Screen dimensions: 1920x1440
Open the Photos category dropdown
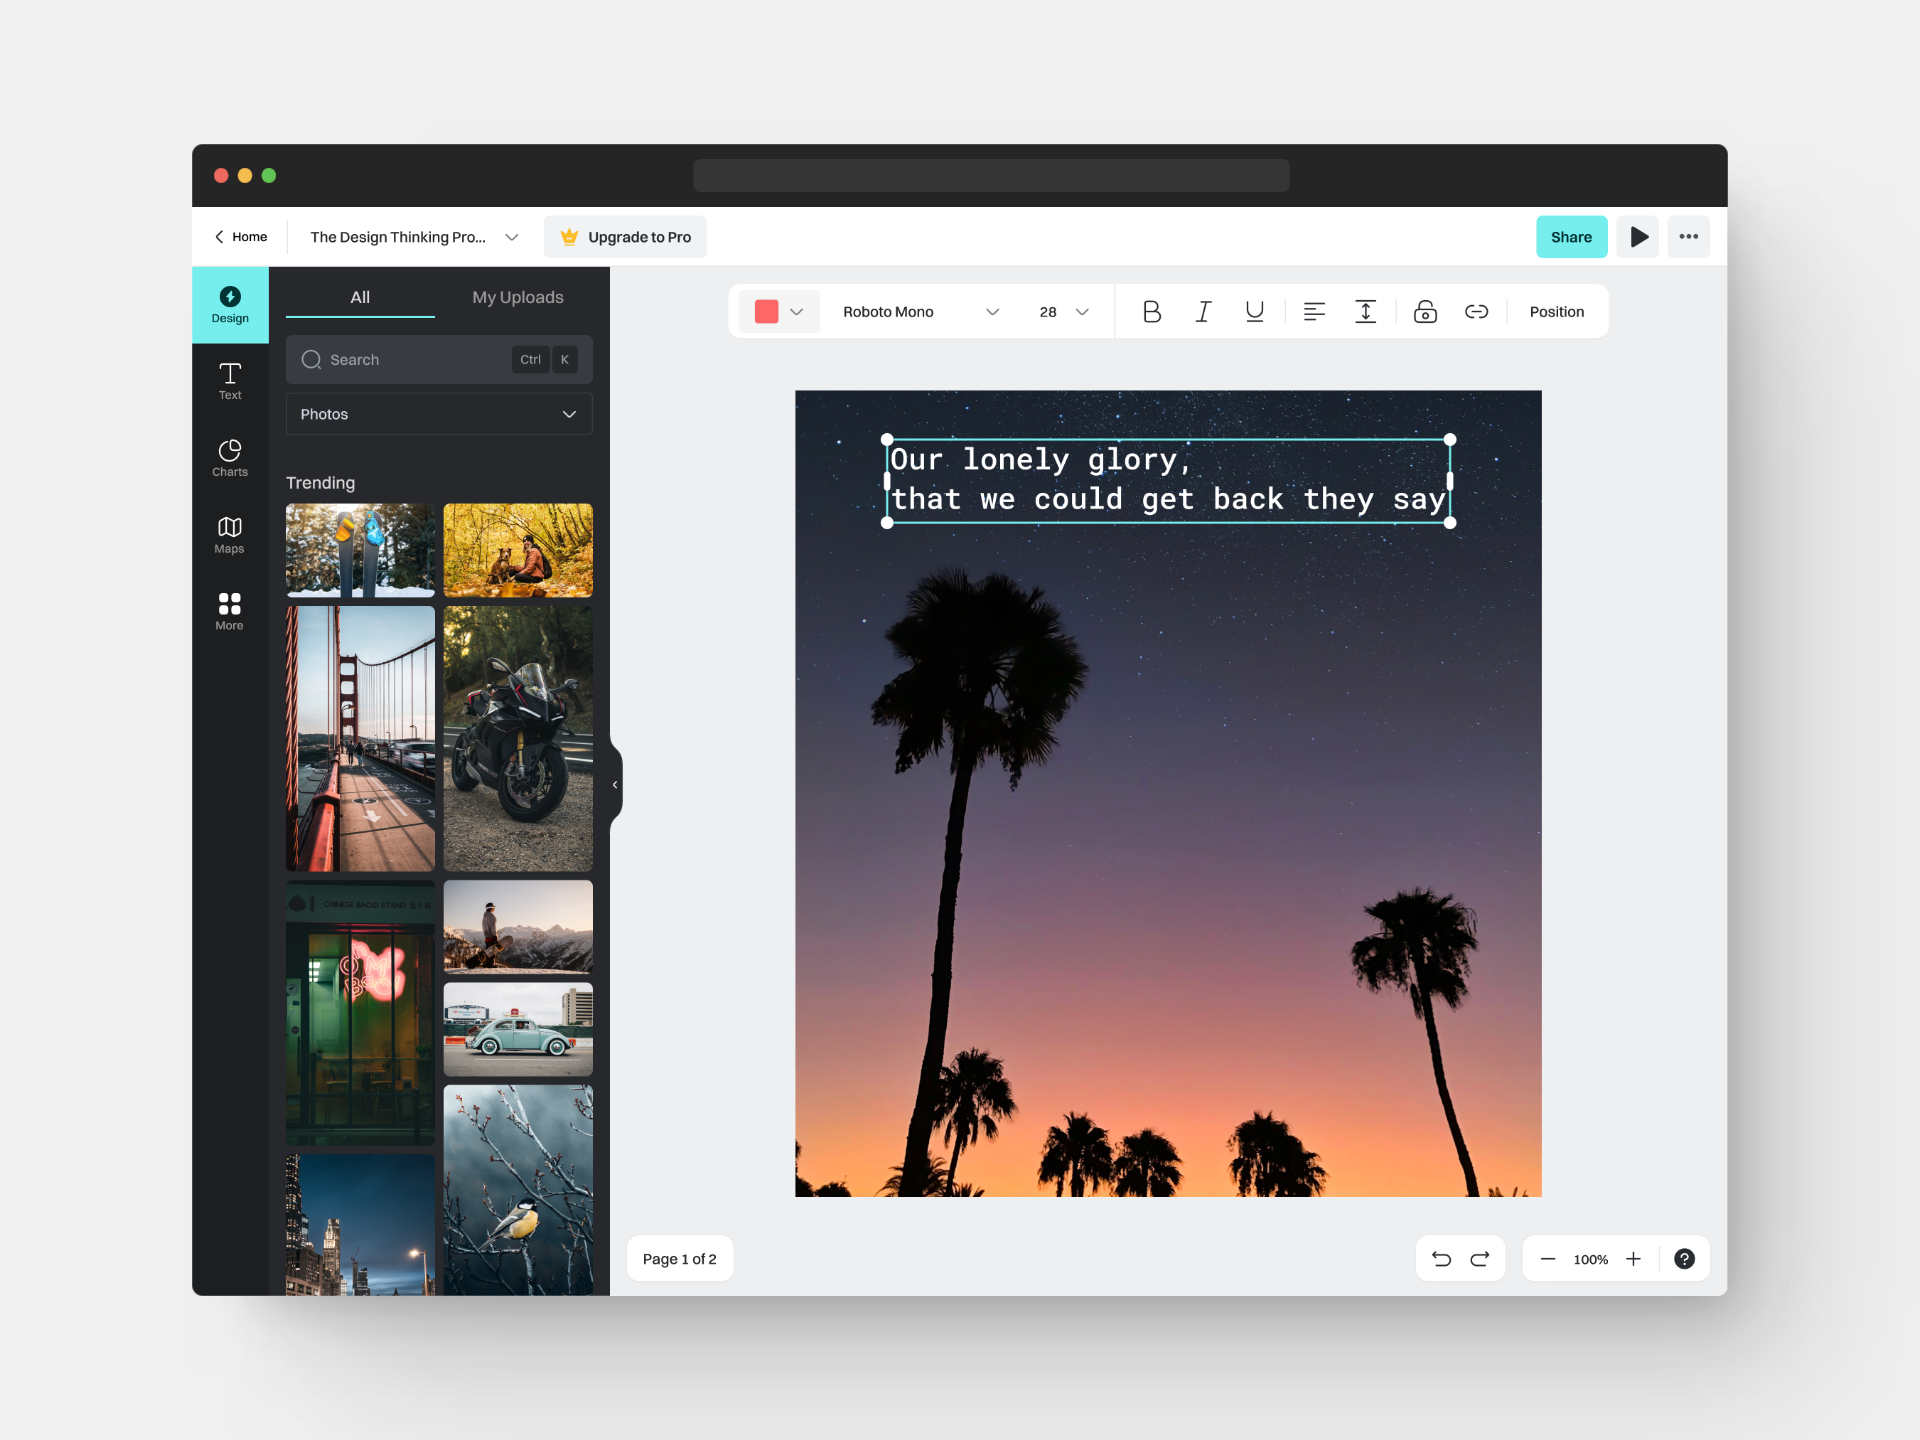[x=439, y=414]
